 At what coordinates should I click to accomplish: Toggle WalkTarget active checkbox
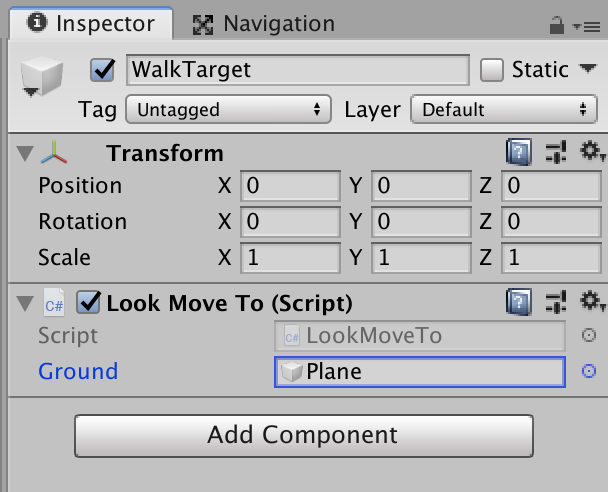102,70
